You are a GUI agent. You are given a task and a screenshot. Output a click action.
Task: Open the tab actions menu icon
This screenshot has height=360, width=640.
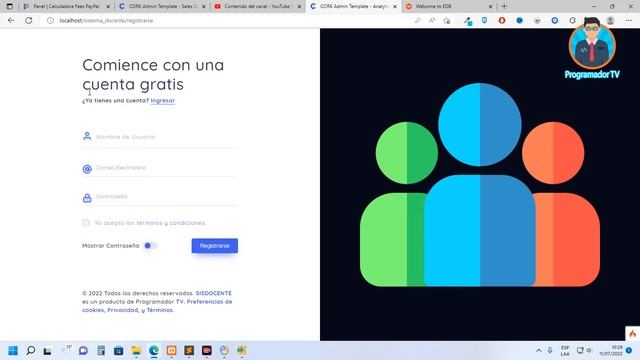pyautogui.click(x=10, y=6)
